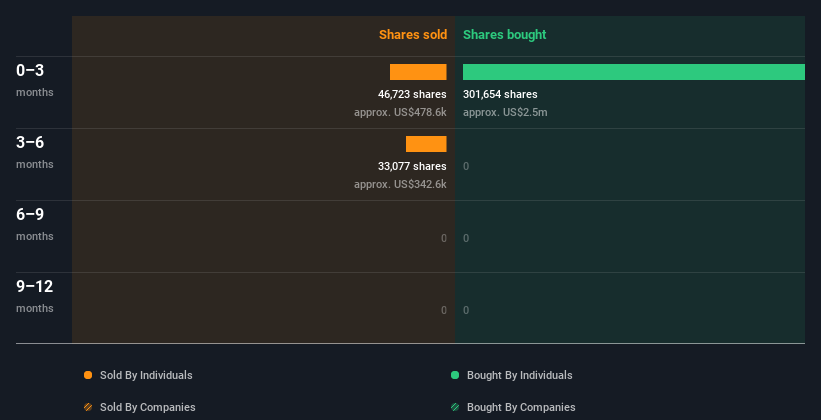This screenshot has height=420, width=821.
Task: Toggle the Bought By Companies legend label
Action: point(521,407)
